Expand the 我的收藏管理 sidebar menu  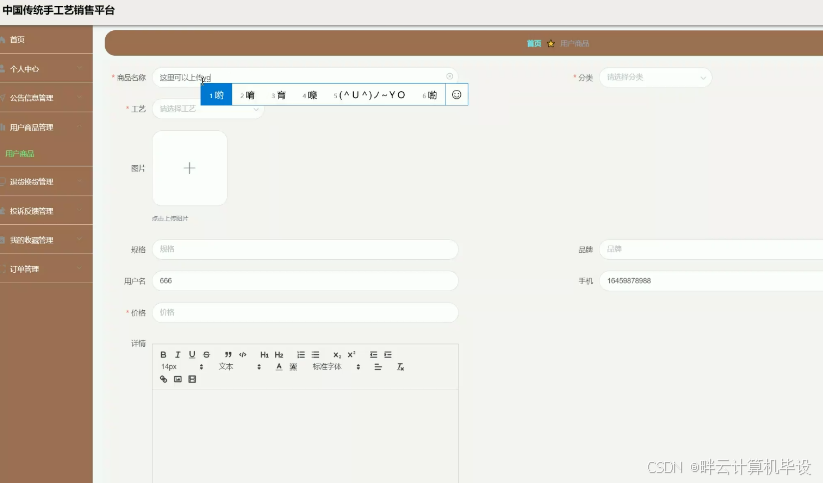pos(46,240)
